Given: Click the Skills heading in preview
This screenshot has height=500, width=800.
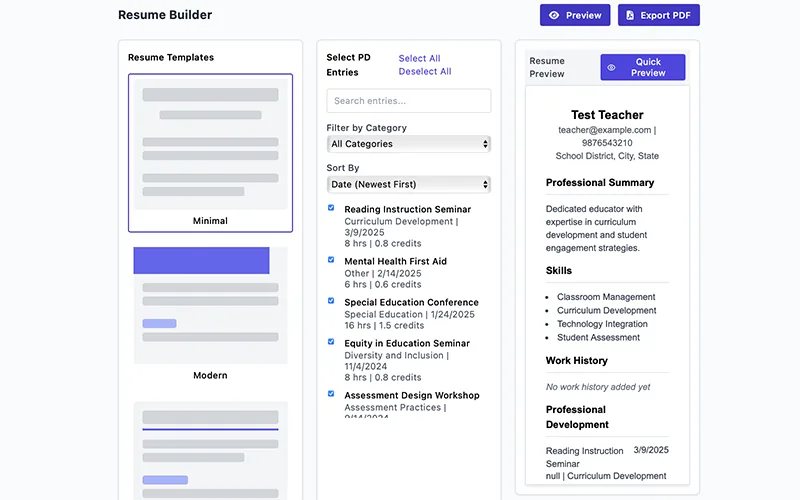Looking at the screenshot, I should (559, 271).
